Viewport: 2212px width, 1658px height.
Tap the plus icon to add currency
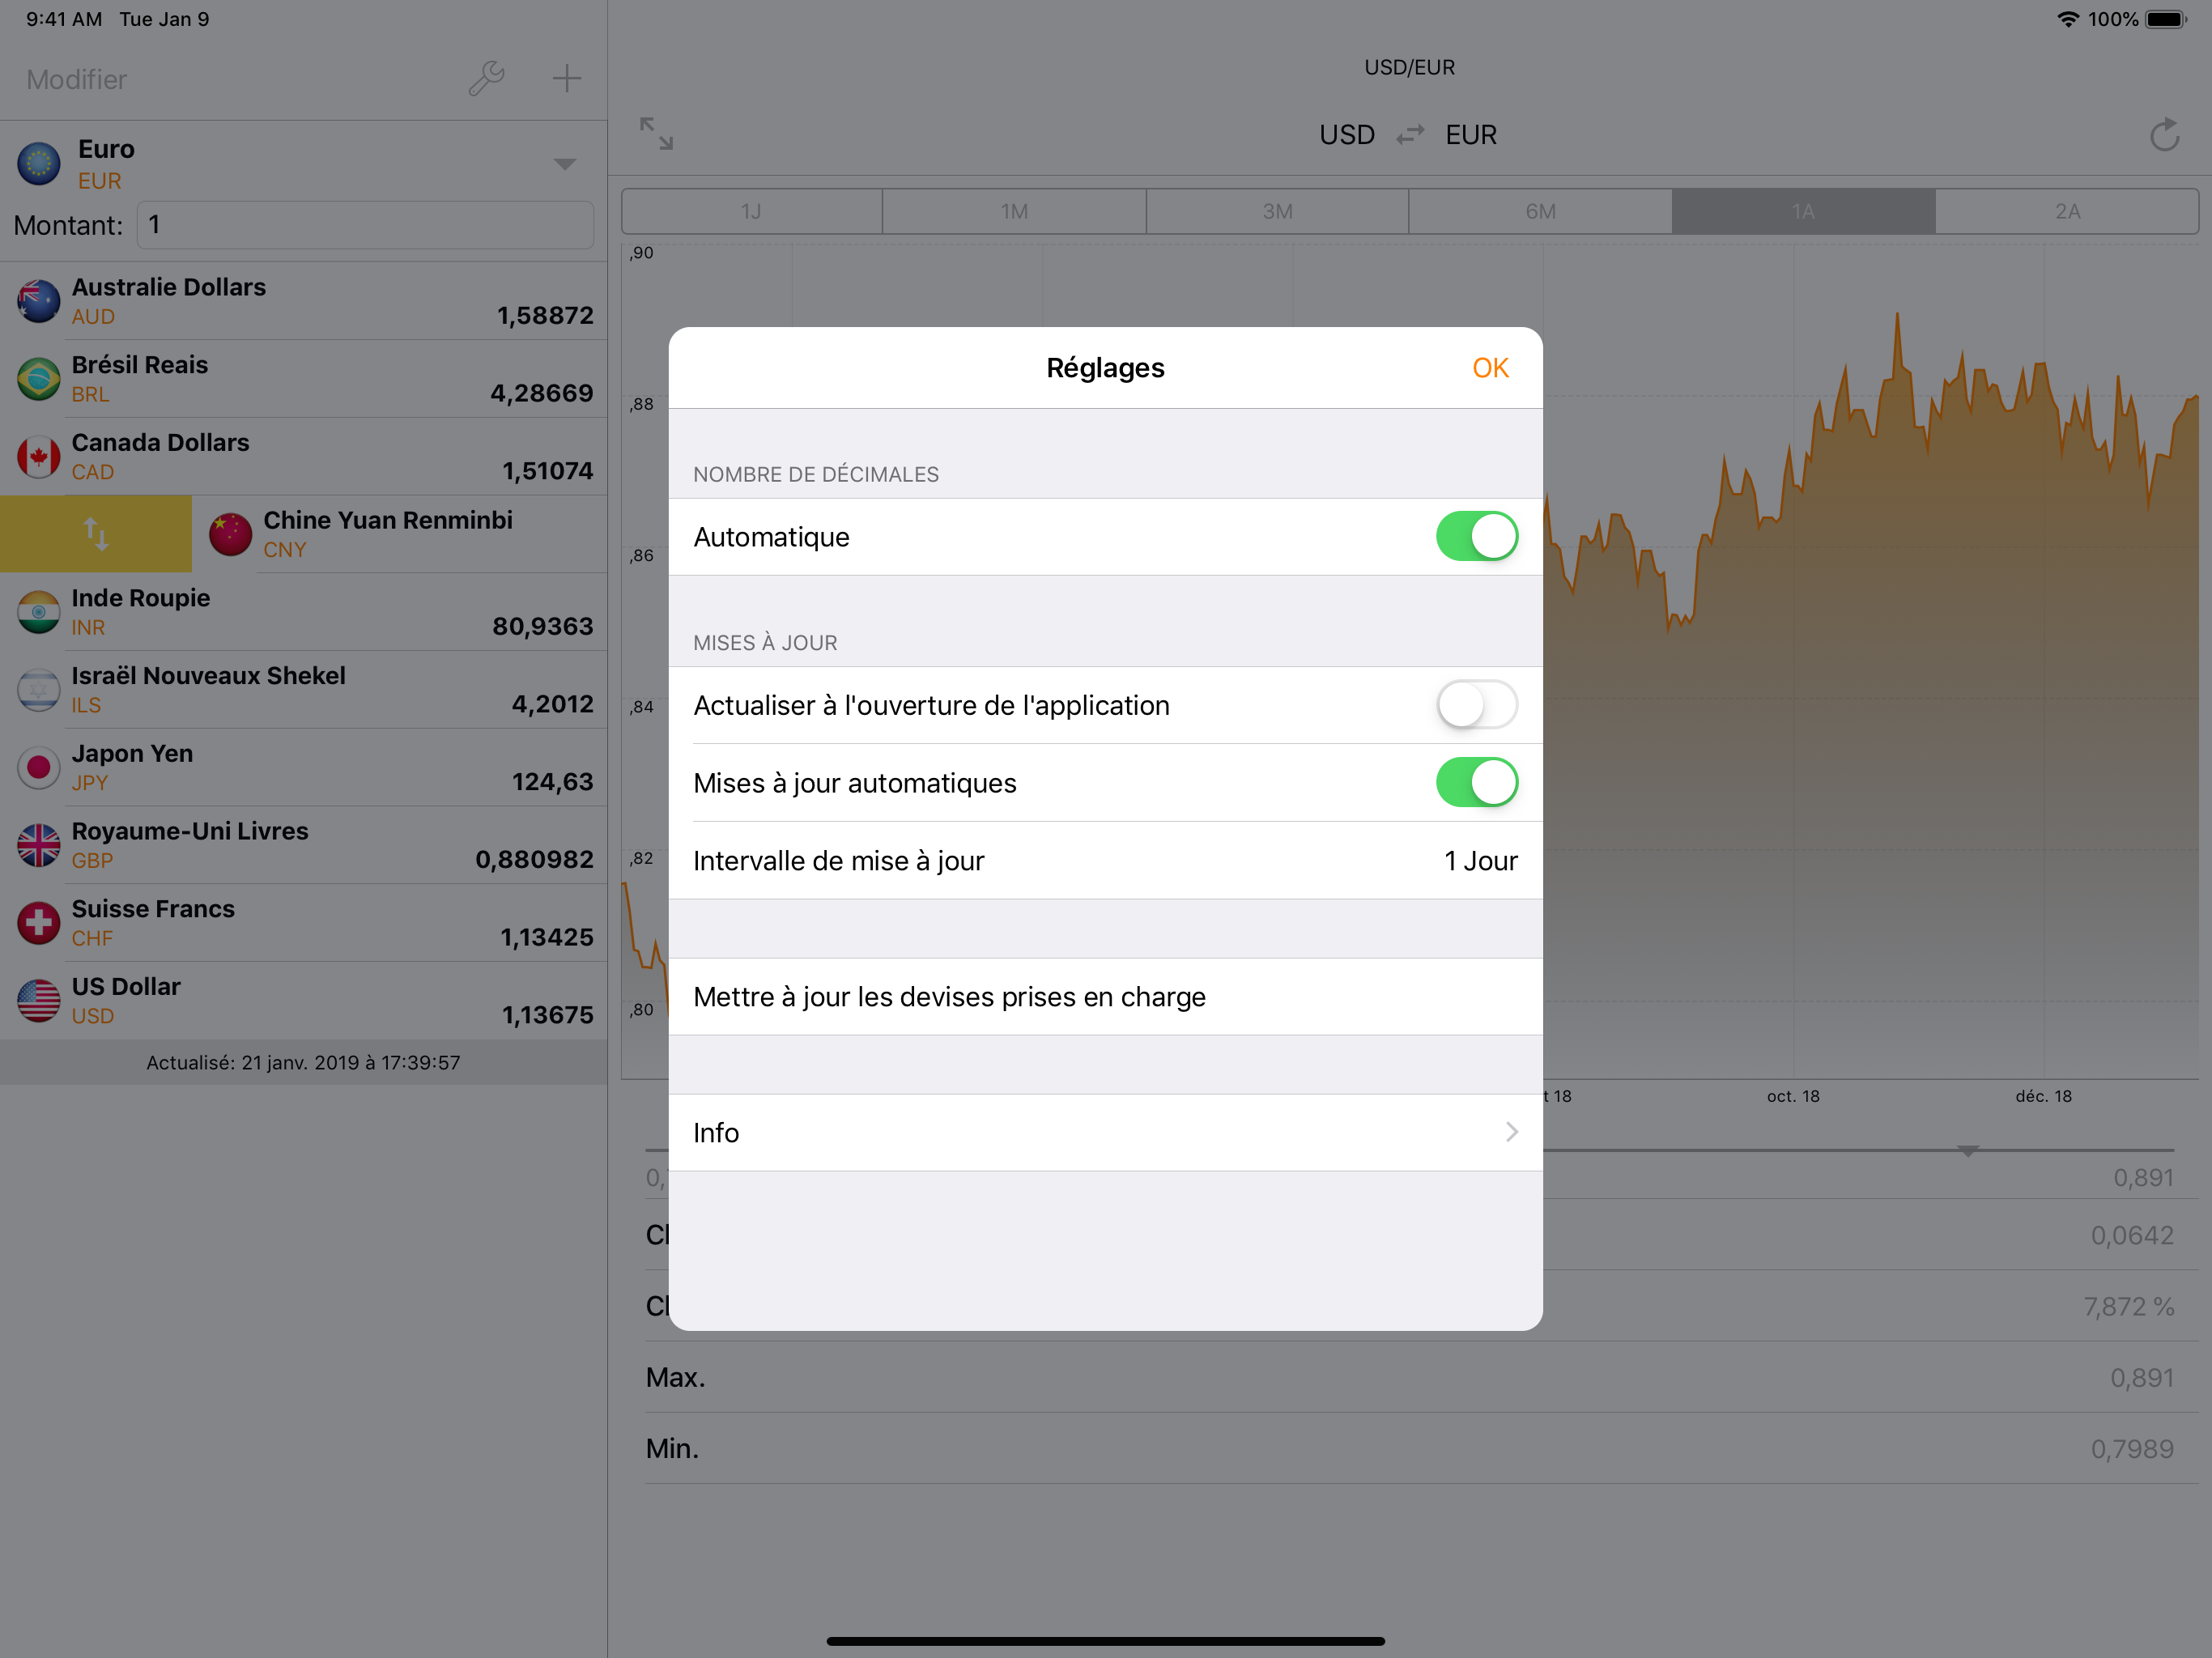coord(567,78)
